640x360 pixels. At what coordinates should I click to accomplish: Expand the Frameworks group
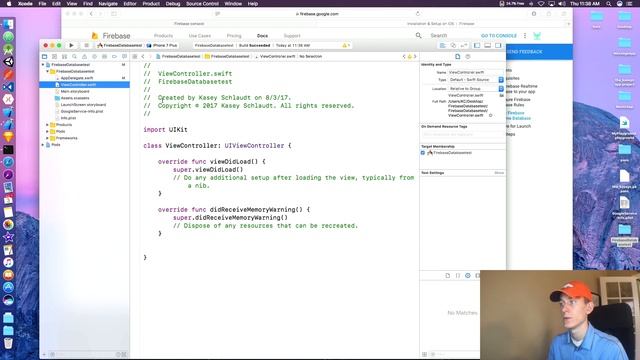47,138
